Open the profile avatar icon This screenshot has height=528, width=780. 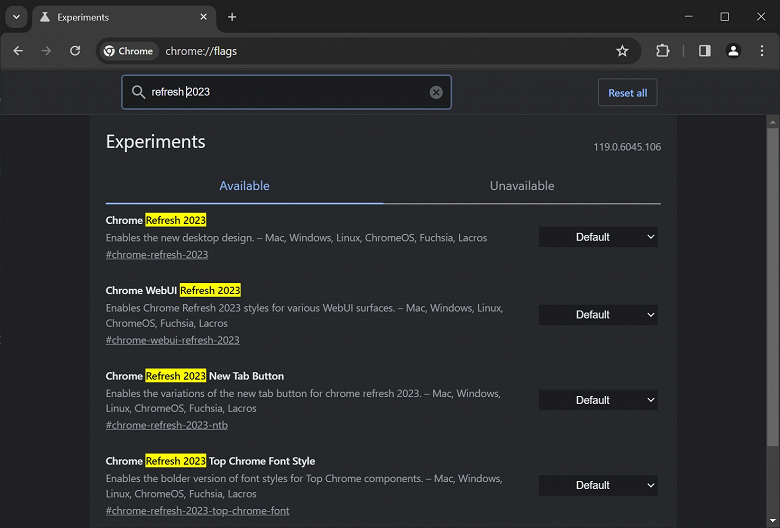[x=733, y=51]
